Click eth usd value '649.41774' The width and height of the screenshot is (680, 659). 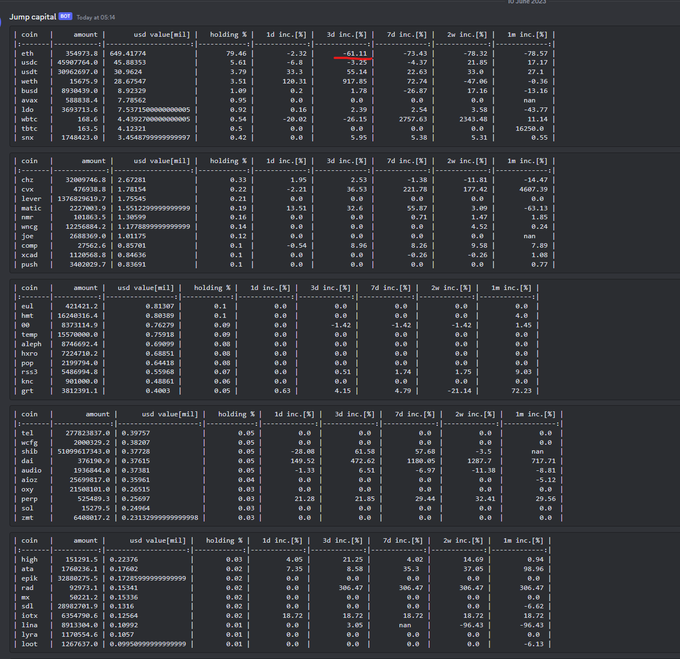128,53
